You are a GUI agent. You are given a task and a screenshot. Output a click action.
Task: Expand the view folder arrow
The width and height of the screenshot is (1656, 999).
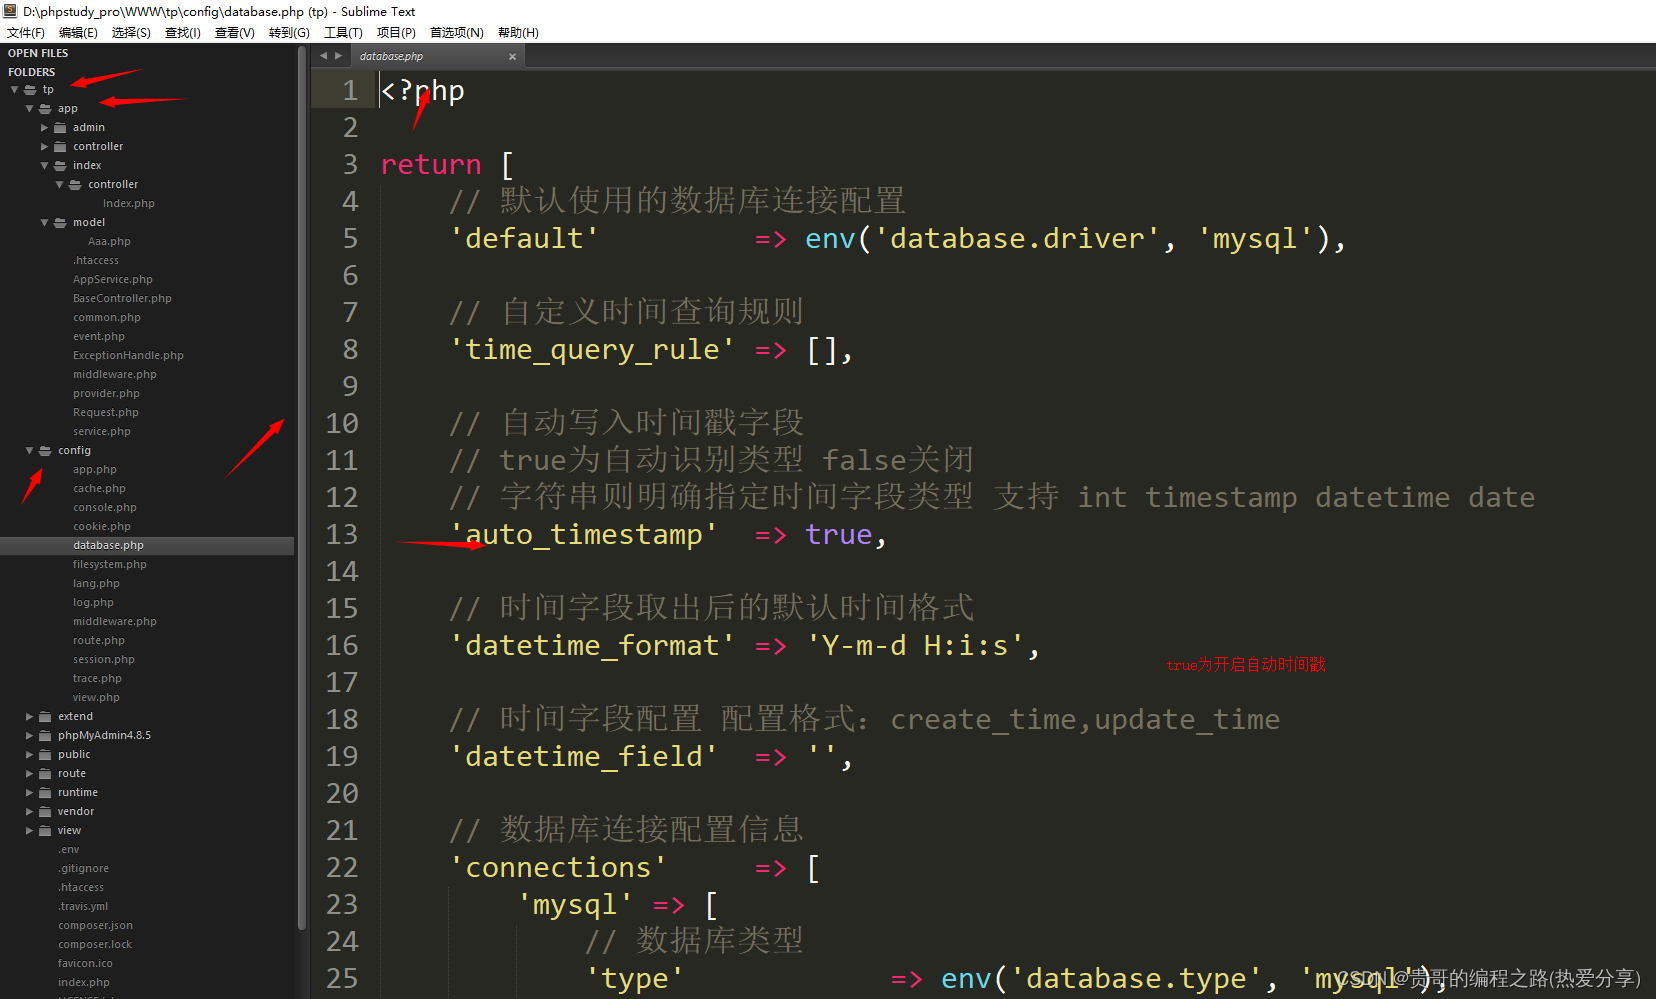coord(30,831)
